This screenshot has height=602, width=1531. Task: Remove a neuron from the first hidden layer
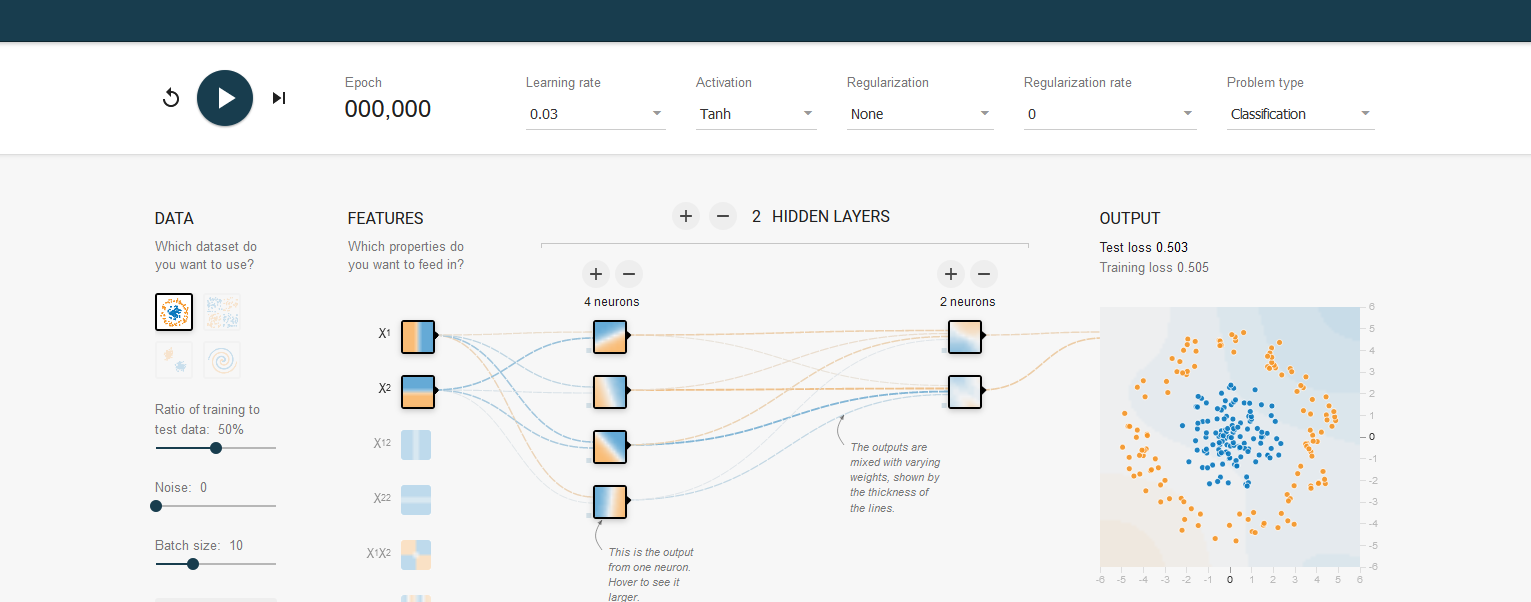628,274
